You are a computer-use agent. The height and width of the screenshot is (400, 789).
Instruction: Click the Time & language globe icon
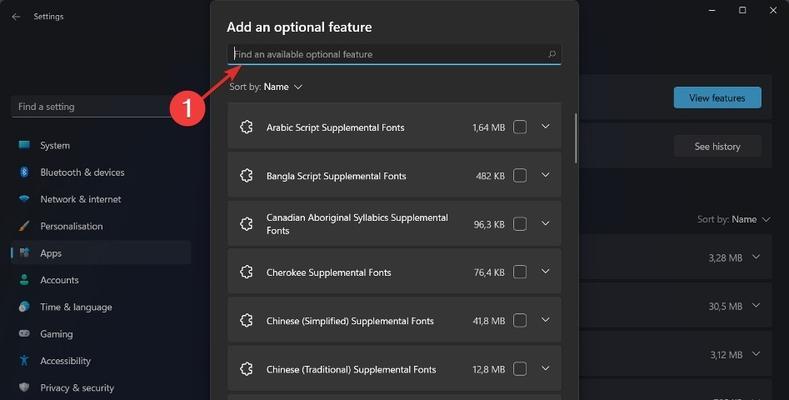[x=24, y=306]
